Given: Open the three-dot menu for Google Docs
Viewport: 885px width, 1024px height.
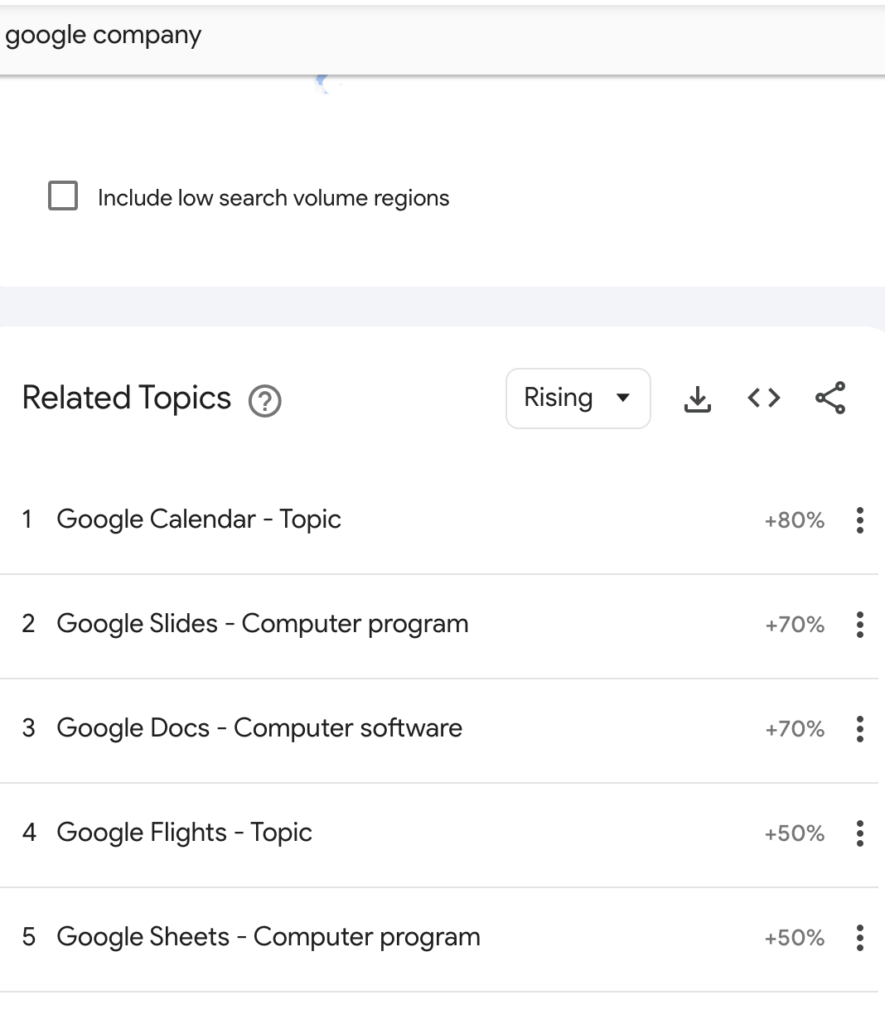Looking at the screenshot, I should coord(858,729).
